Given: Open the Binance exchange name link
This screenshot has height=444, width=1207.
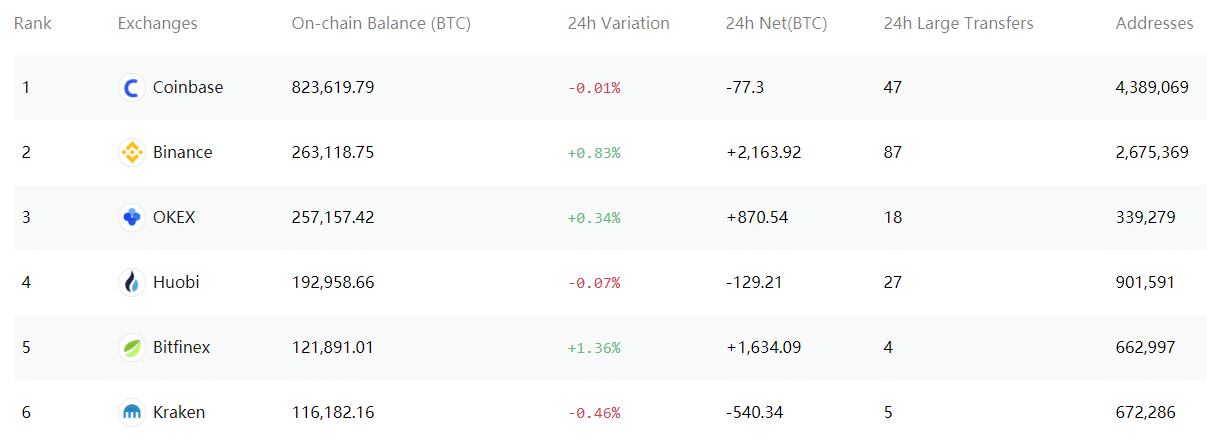Looking at the screenshot, I should point(183,152).
